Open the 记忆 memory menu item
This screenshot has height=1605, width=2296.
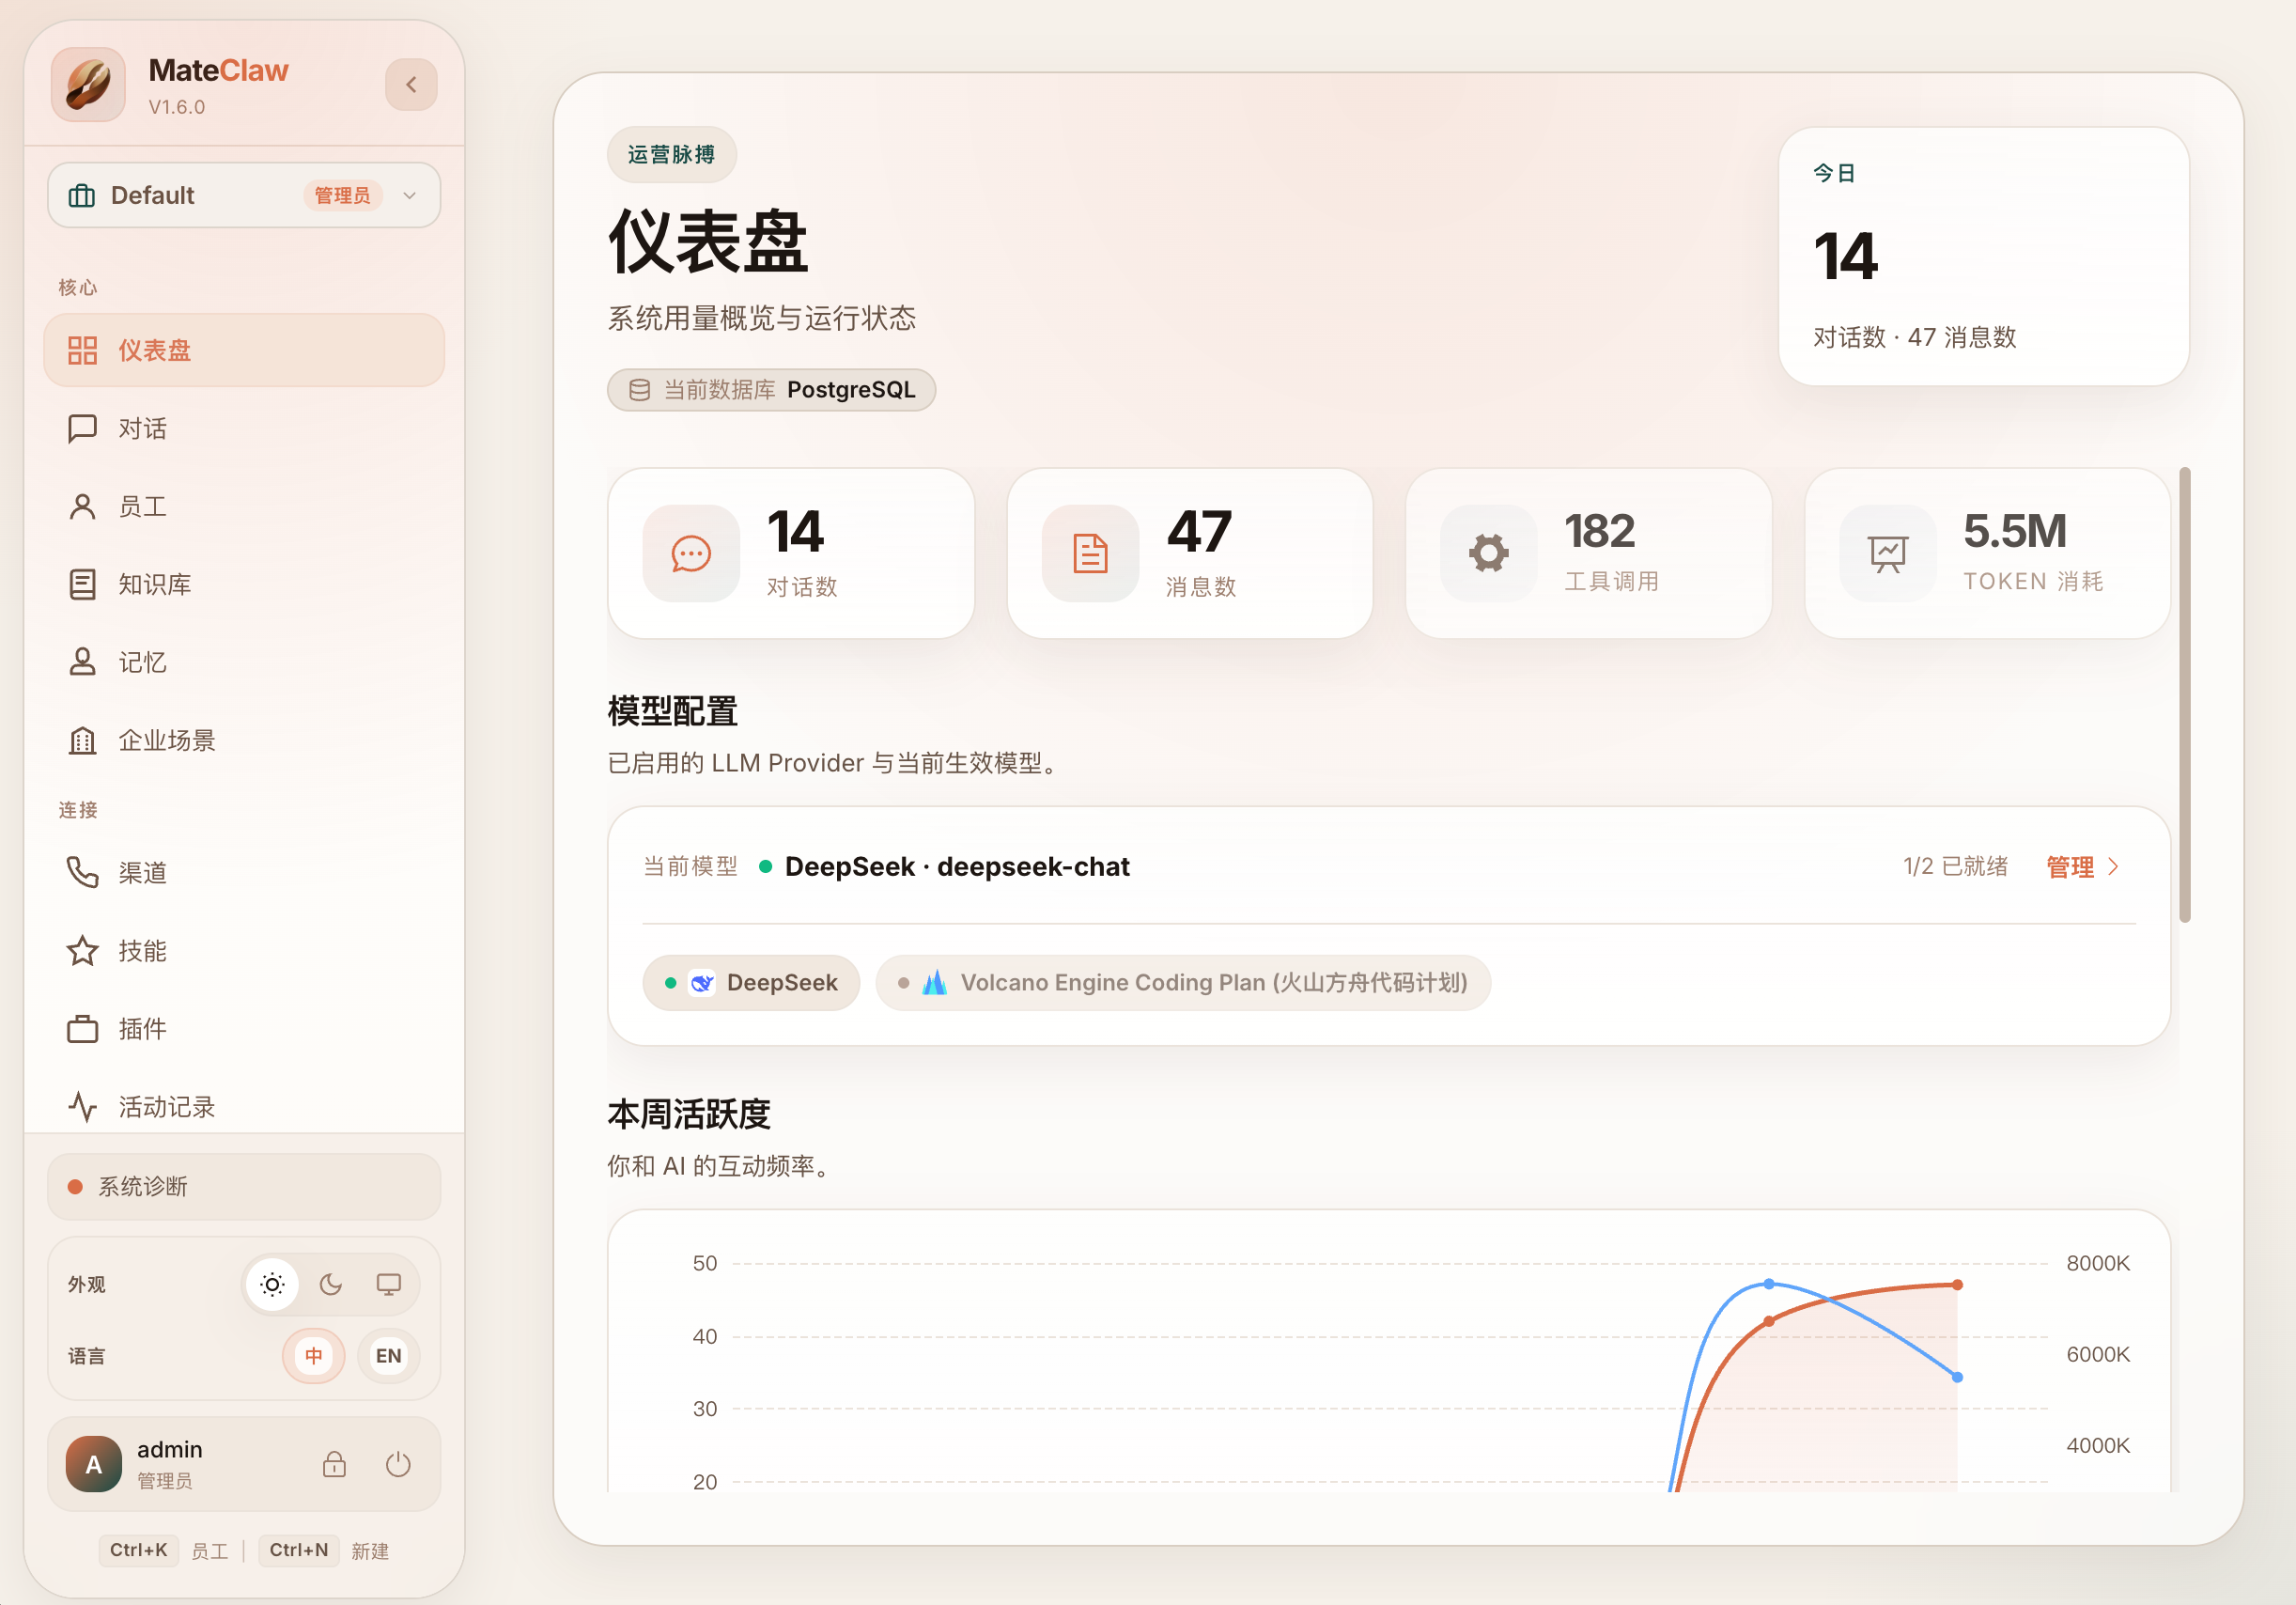click(x=244, y=662)
